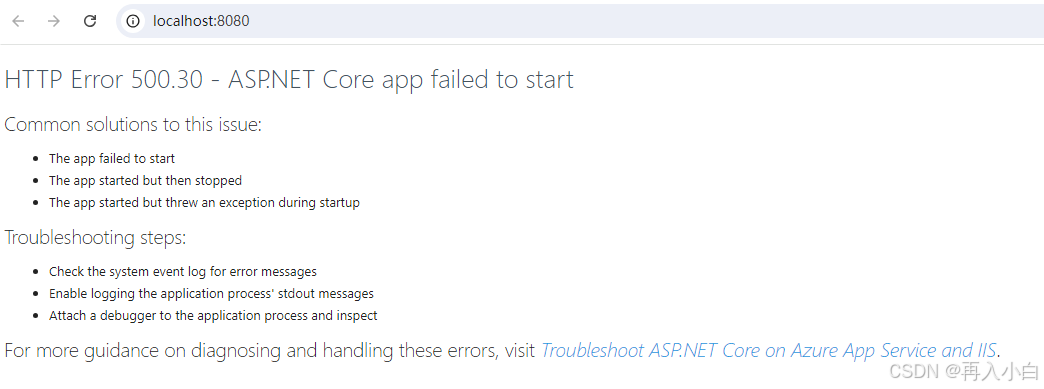Click the 'Enable logging the application process' bullet
Screen dimensions: 1044x389
pyautogui.click(x=211, y=294)
